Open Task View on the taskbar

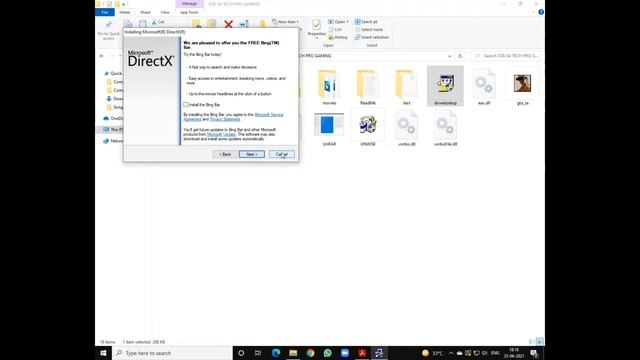[x=258, y=353]
